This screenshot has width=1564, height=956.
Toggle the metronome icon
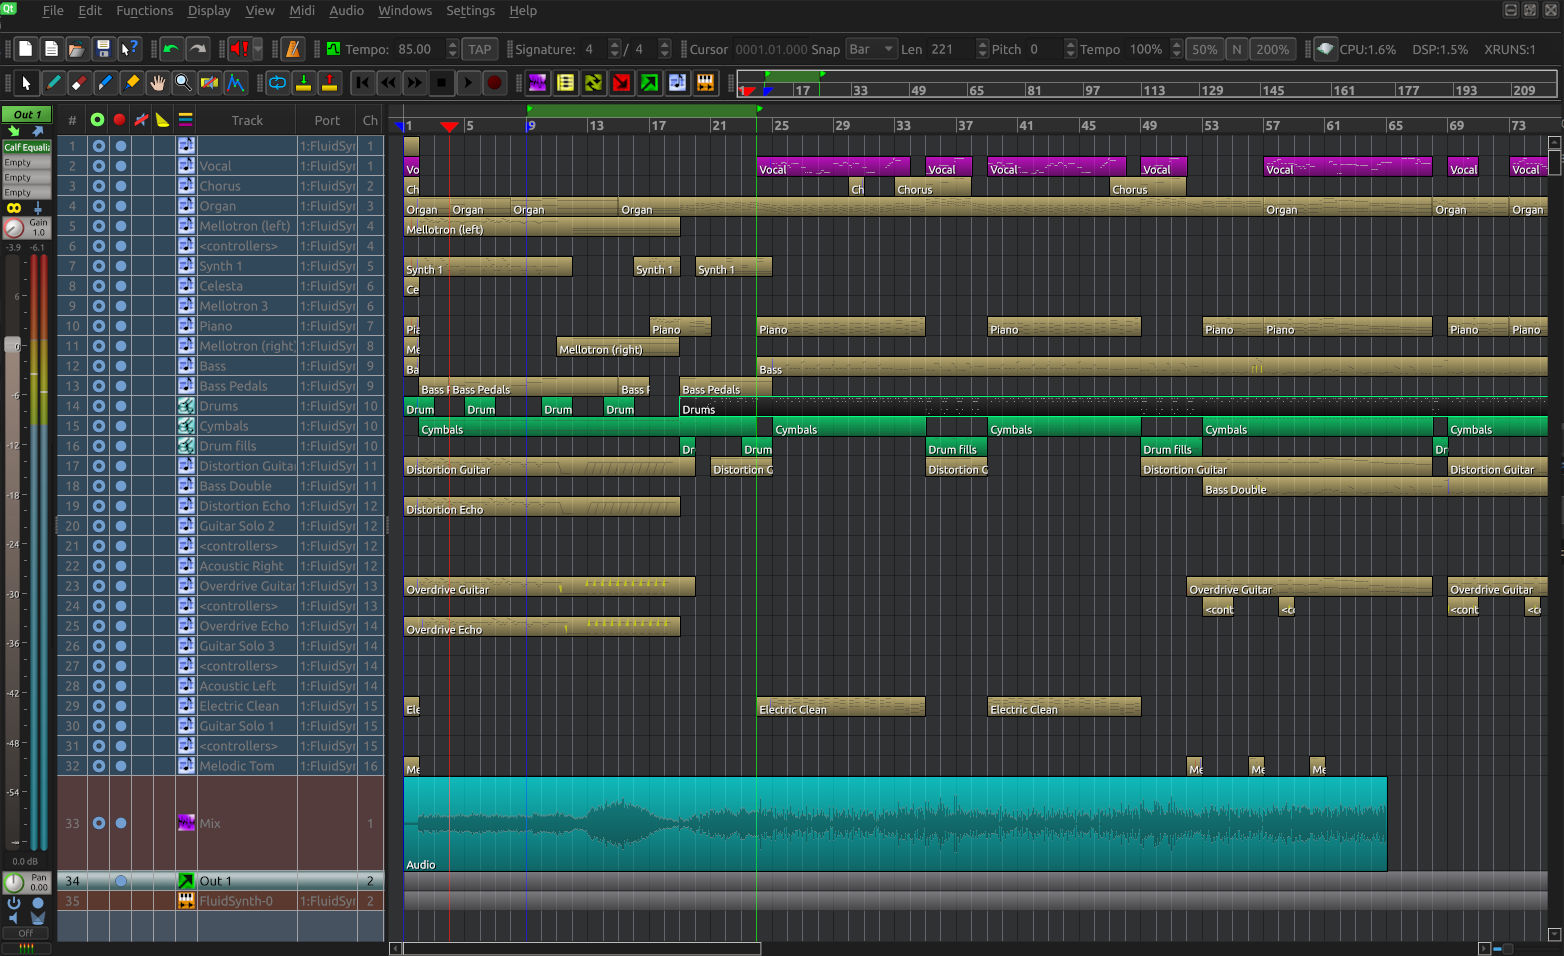(293, 49)
